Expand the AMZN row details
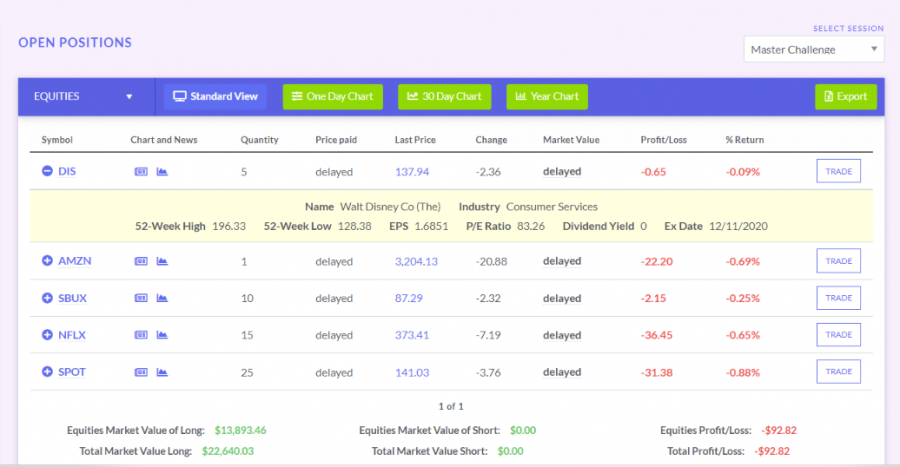 tap(47, 261)
